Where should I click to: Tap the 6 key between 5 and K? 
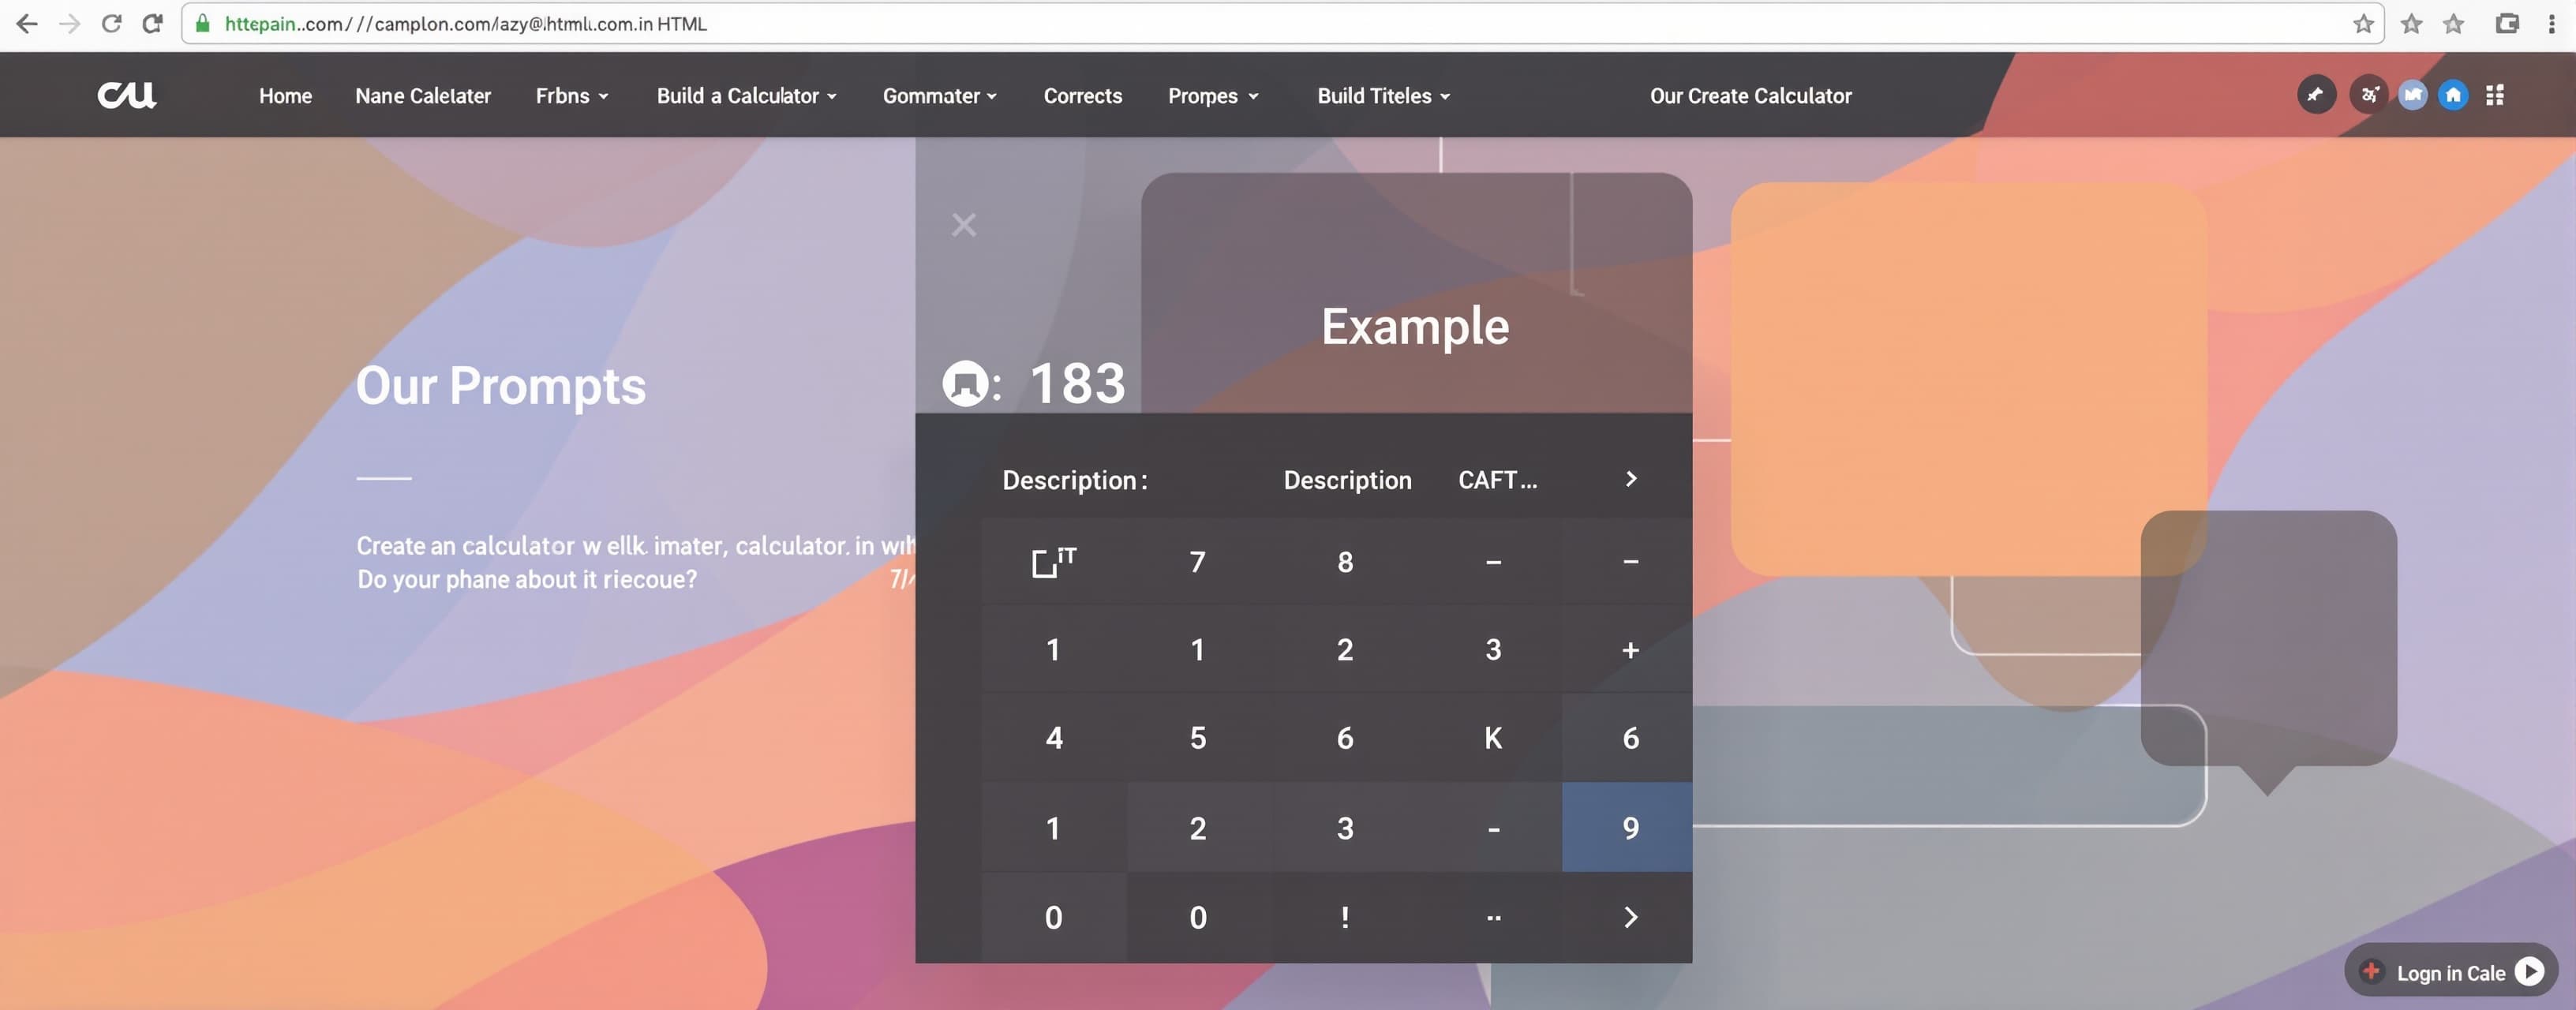click(x=1345, y=738)
